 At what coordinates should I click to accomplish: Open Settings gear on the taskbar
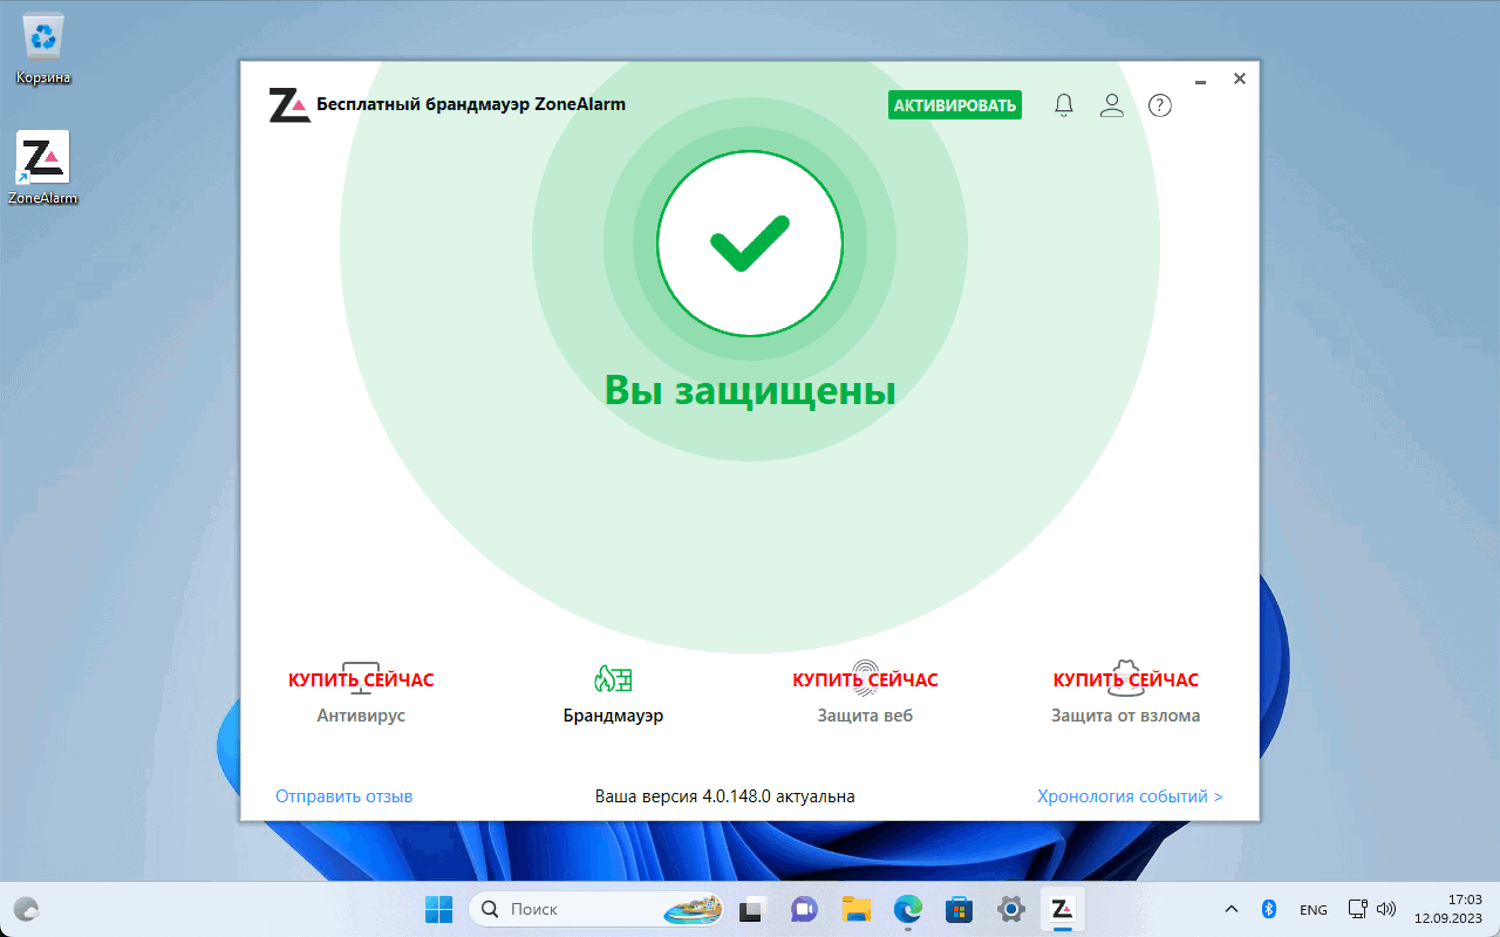(1011, 909)
